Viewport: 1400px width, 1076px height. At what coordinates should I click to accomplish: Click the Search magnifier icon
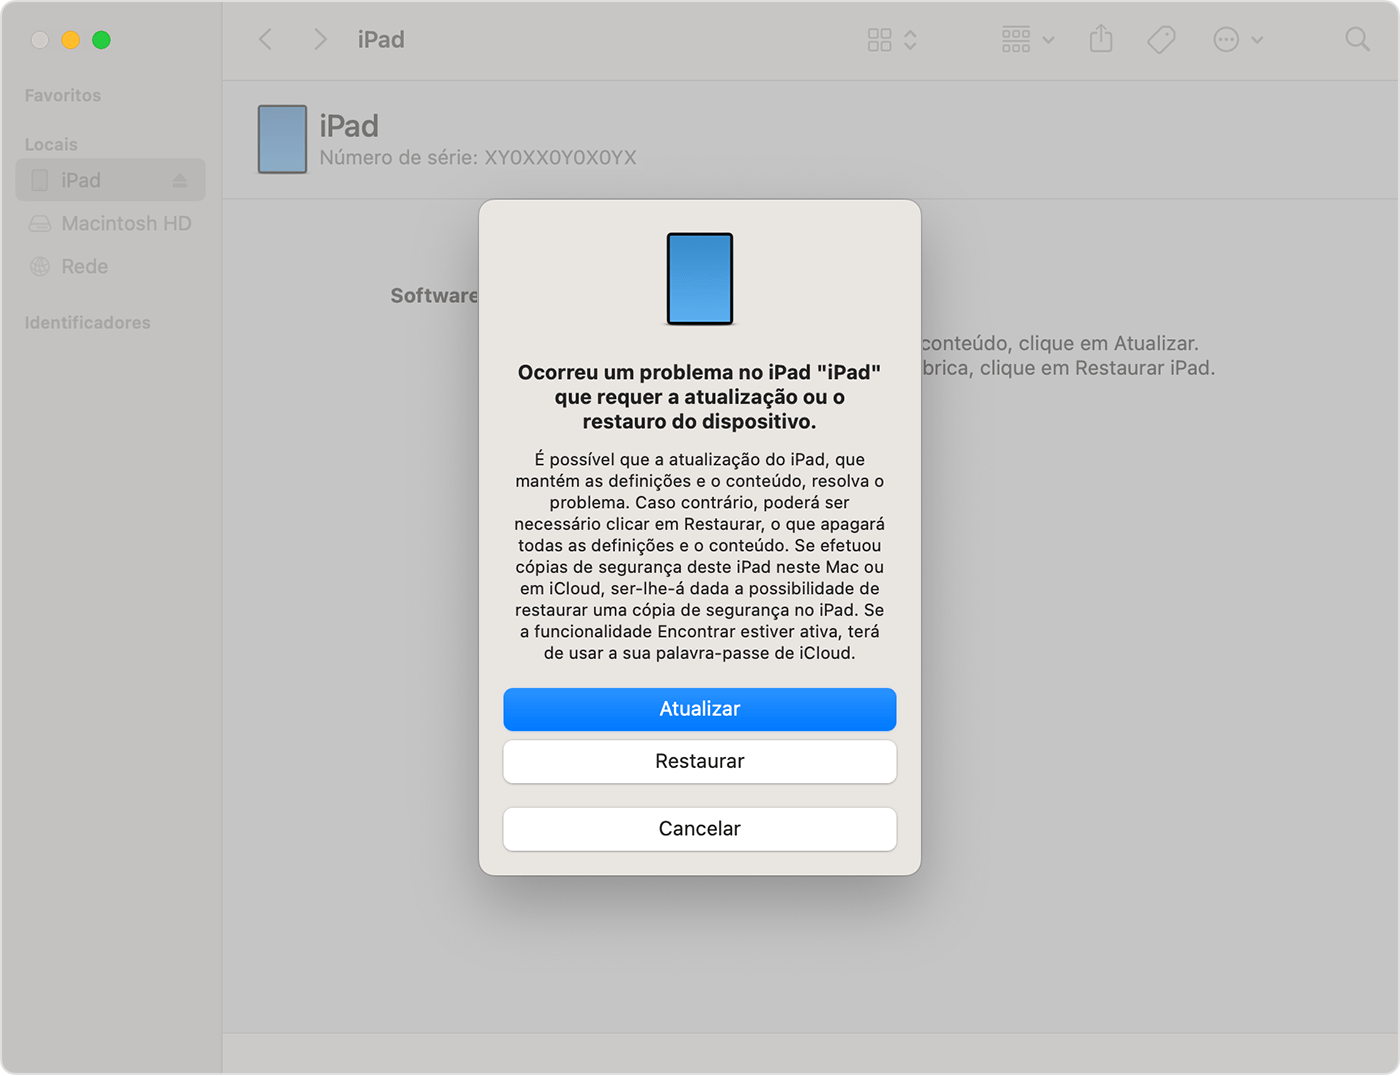pos(1357,39)
